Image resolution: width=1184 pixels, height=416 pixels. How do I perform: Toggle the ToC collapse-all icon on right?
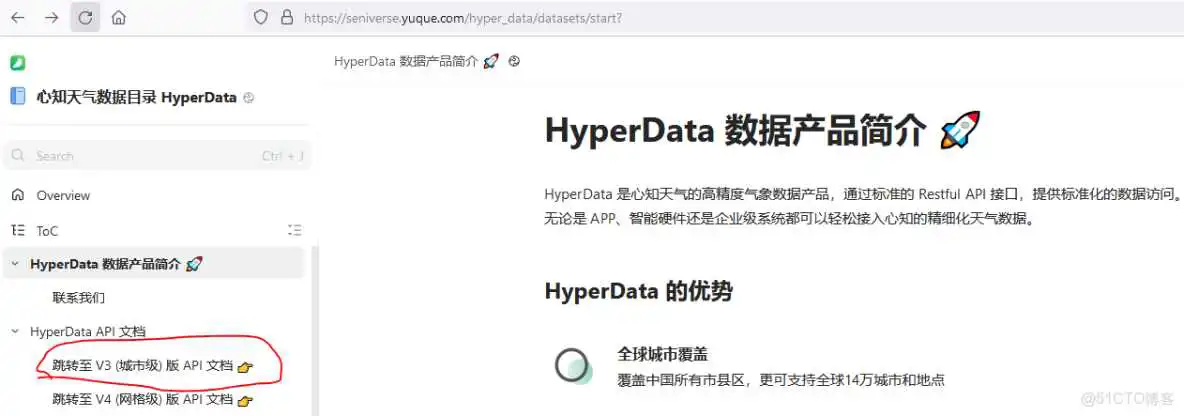tap(294, 230)
